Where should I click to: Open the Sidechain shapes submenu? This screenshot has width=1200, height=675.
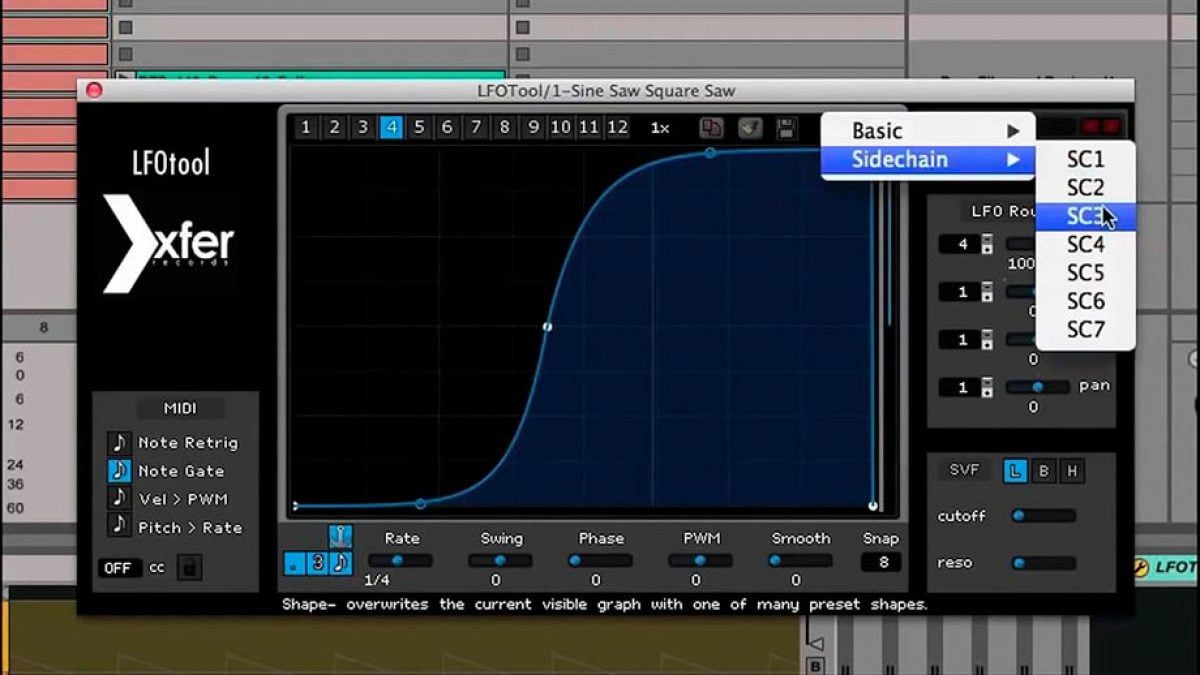tap(928, 159)
